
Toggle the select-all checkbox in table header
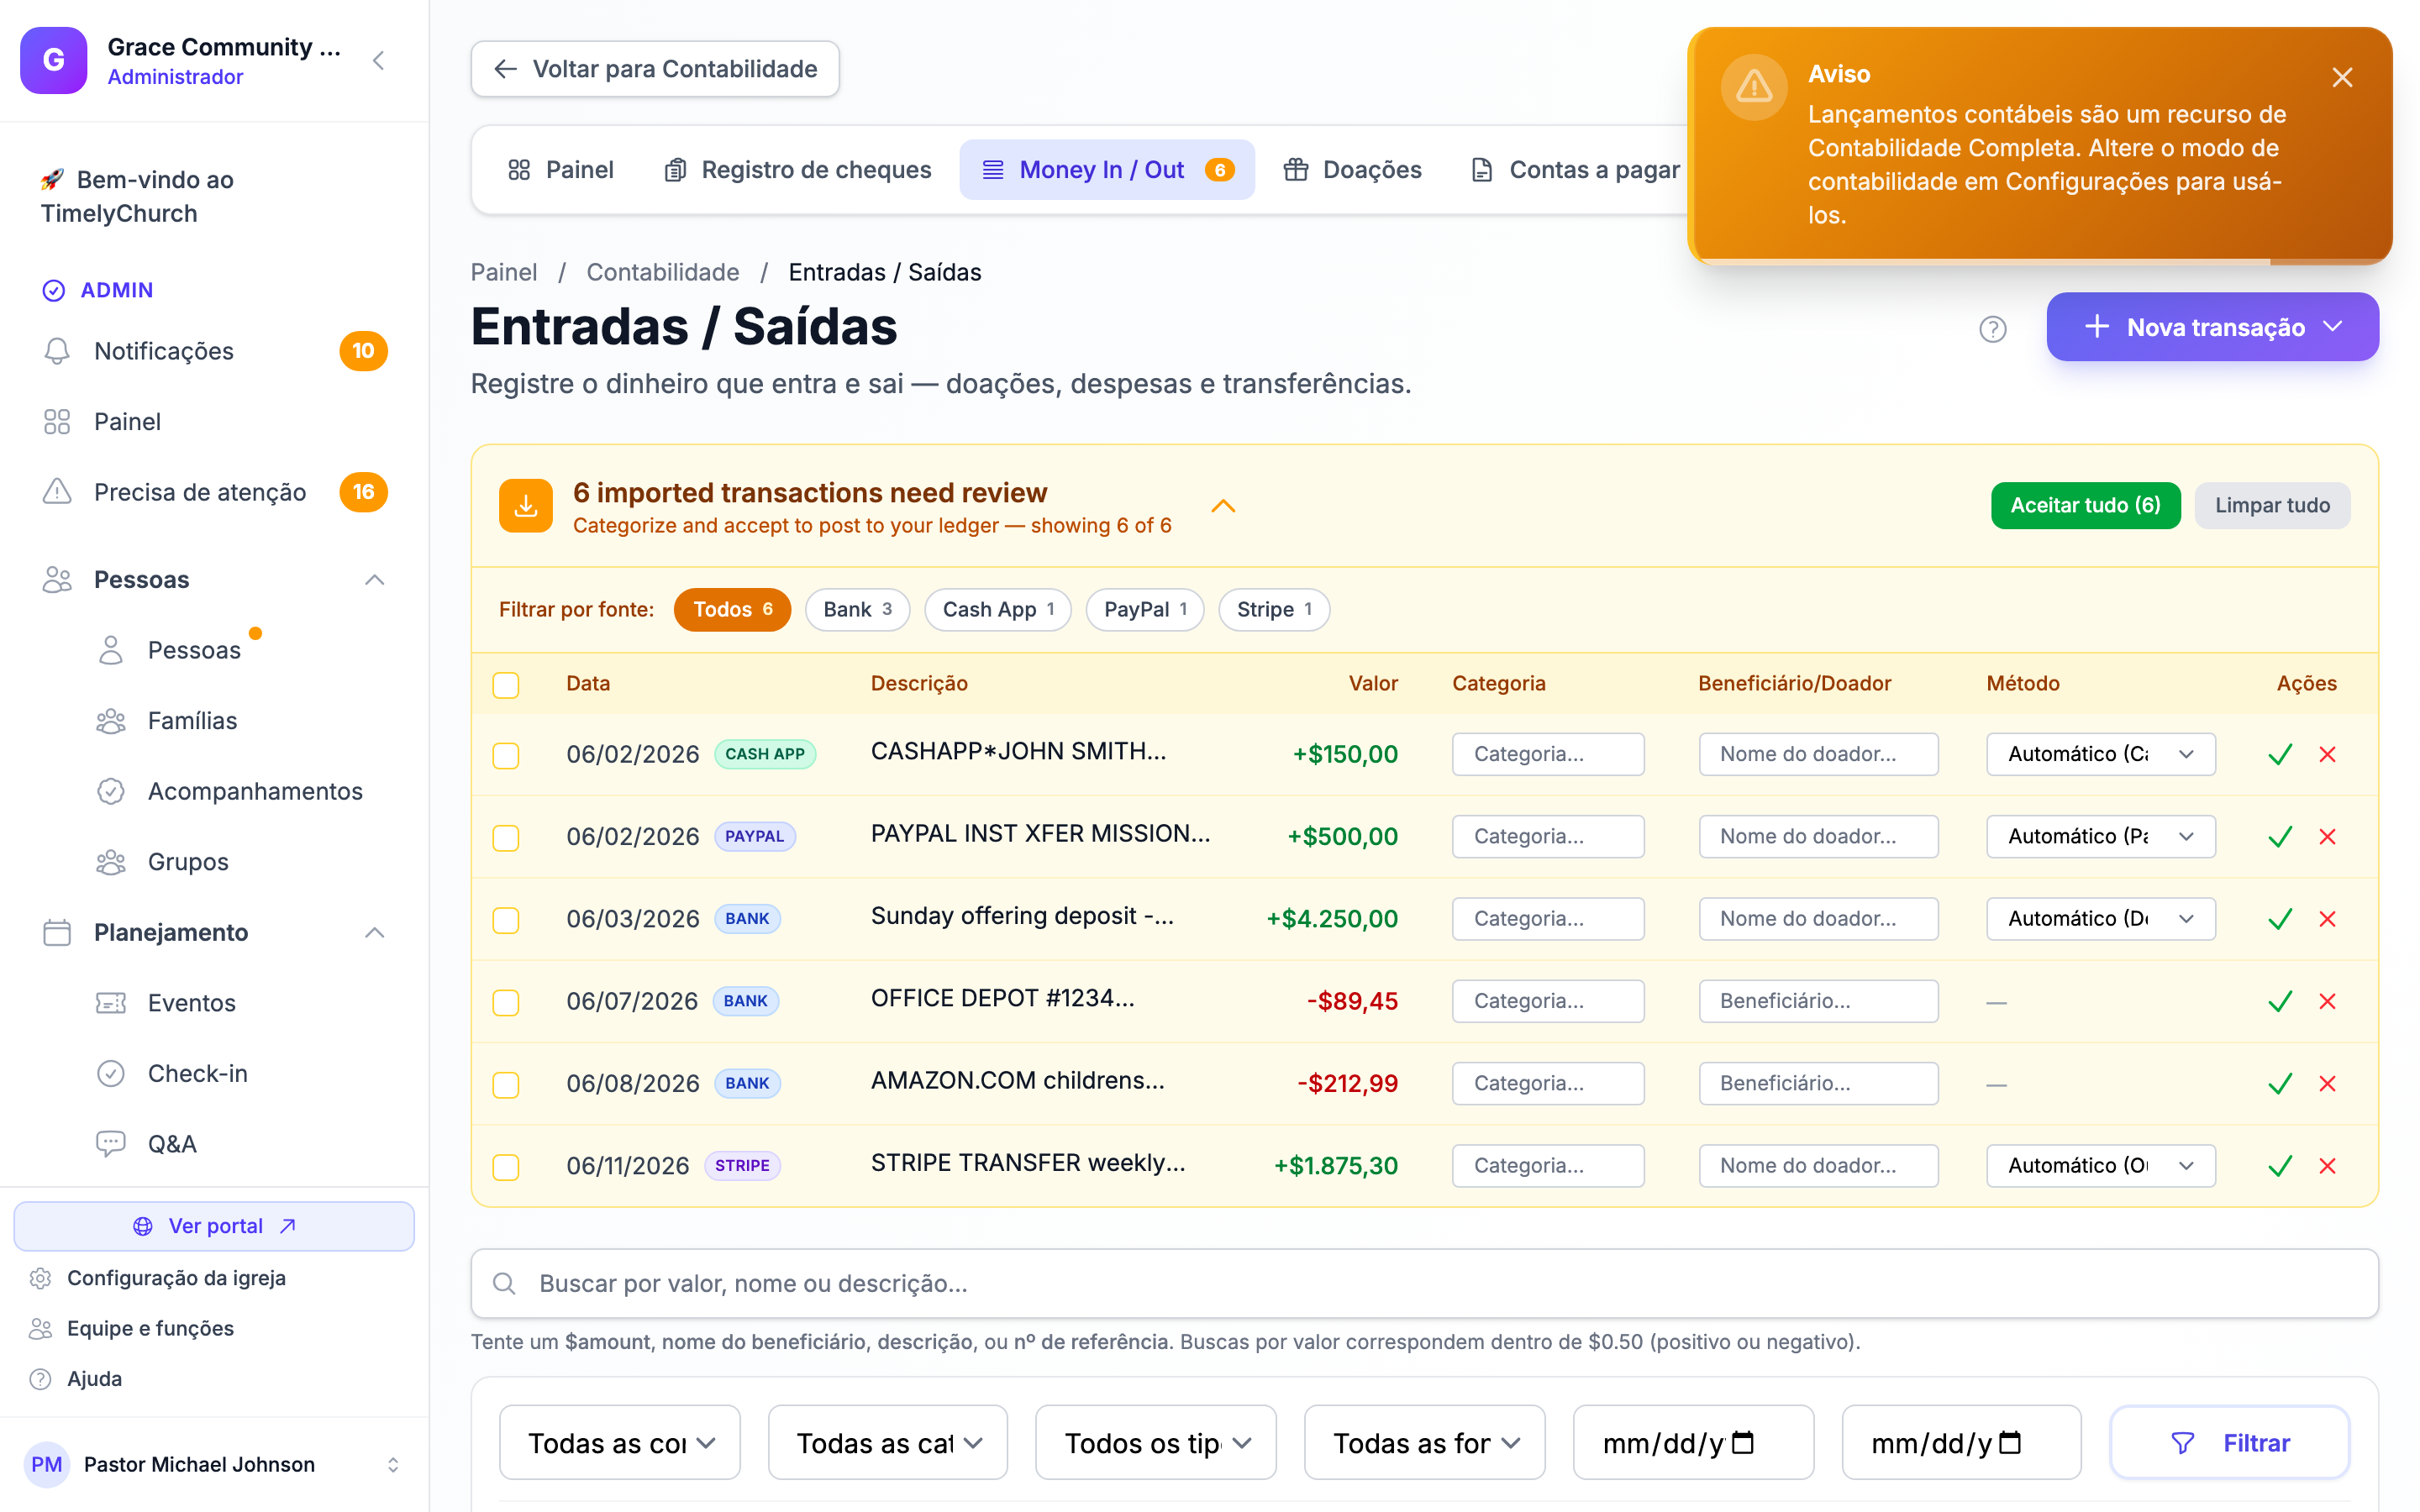pos(506,685)
